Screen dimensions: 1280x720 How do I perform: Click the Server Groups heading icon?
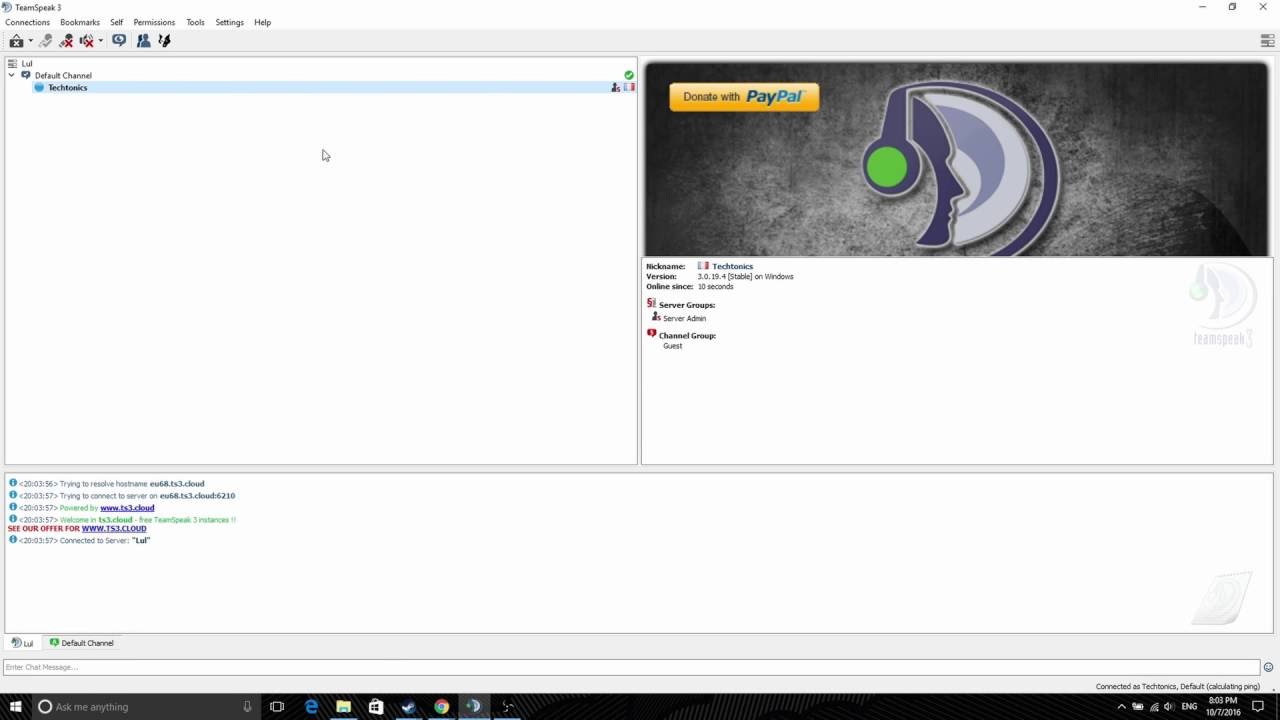pyautogui.click(x=651, y=303)
